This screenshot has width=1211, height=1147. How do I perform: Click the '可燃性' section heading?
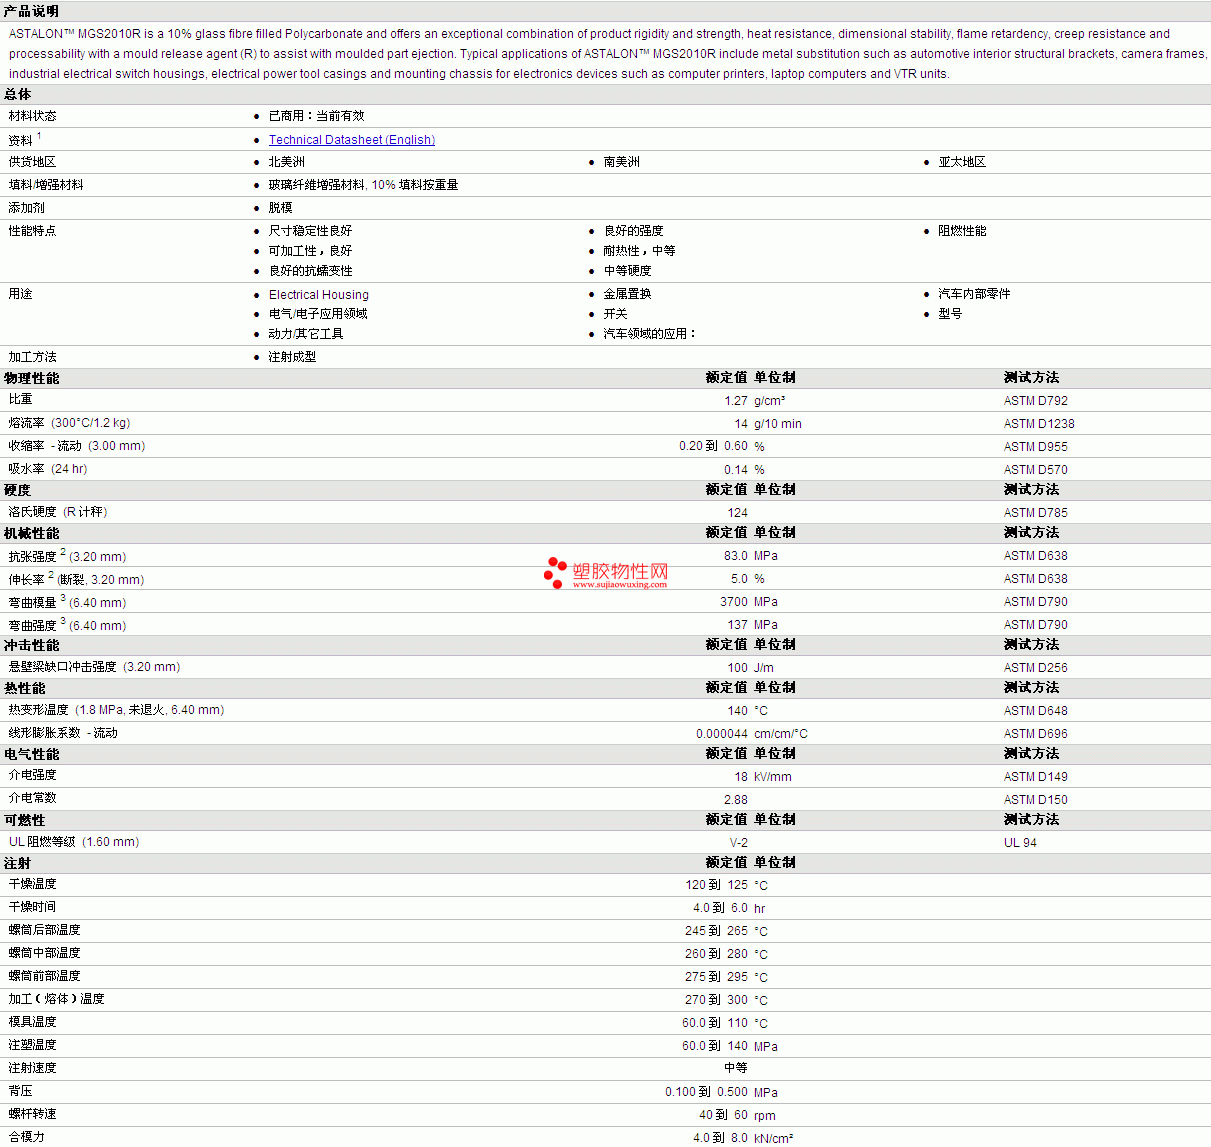(x=25, y=820)
